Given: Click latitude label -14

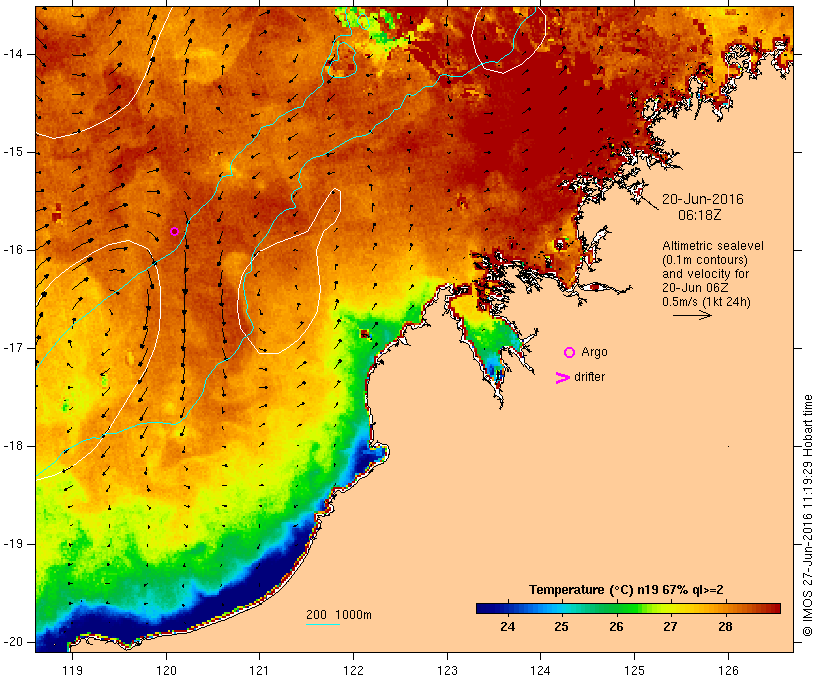Looking at the screenshot, I should pos(13,54).
